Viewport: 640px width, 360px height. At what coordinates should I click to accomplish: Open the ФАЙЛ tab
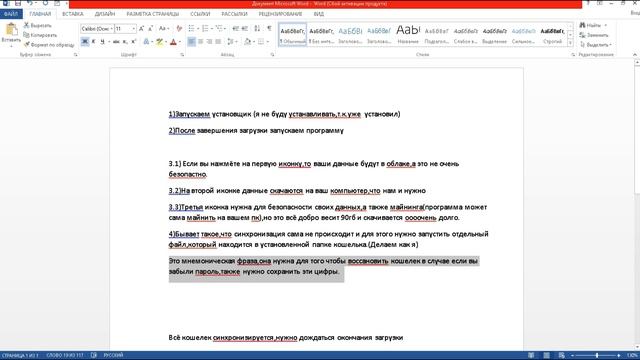coord(11,14)
